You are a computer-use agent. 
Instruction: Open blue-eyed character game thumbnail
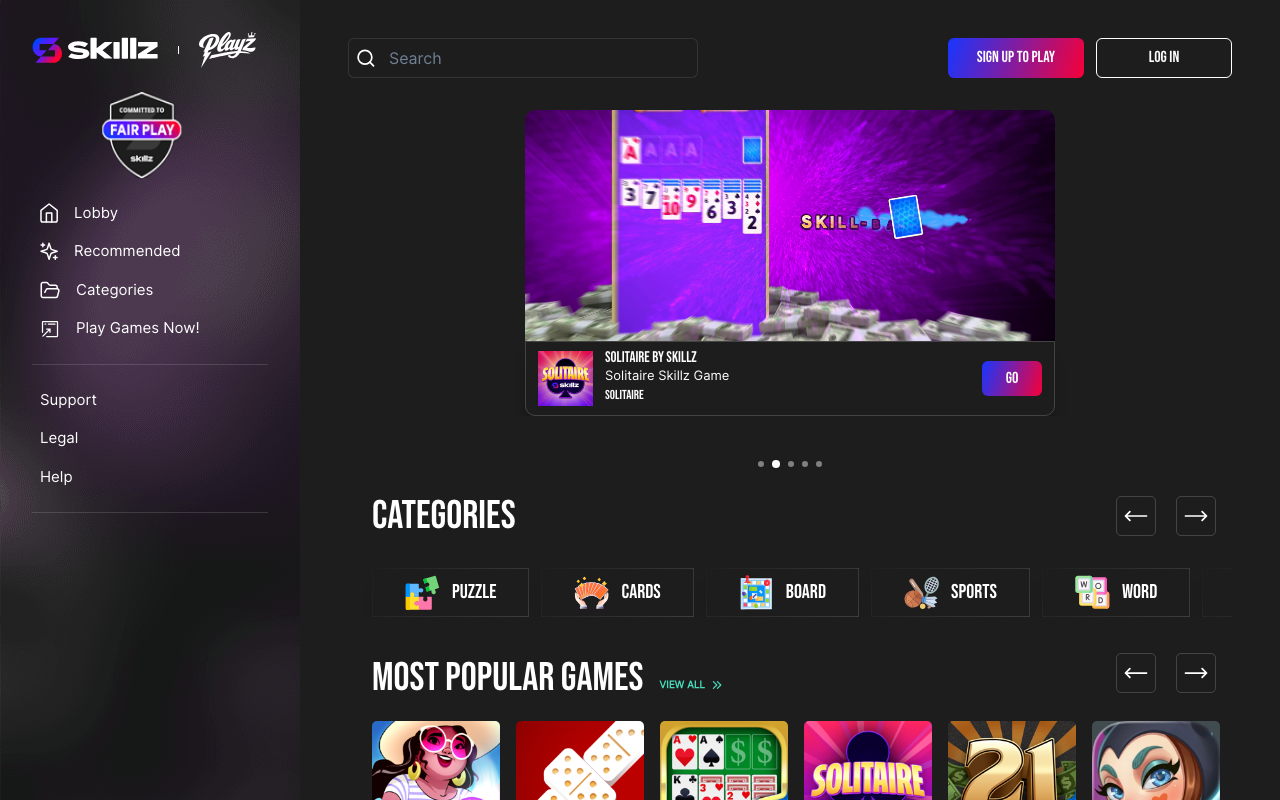(1156, 761)
